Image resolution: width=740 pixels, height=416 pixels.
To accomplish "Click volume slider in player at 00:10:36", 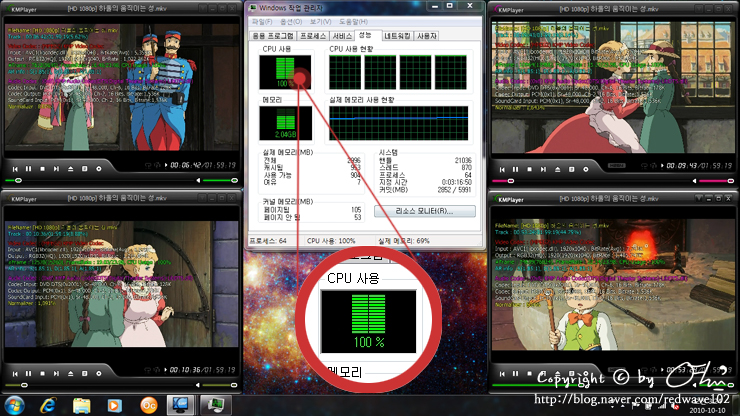I will [x=220, y=385].
